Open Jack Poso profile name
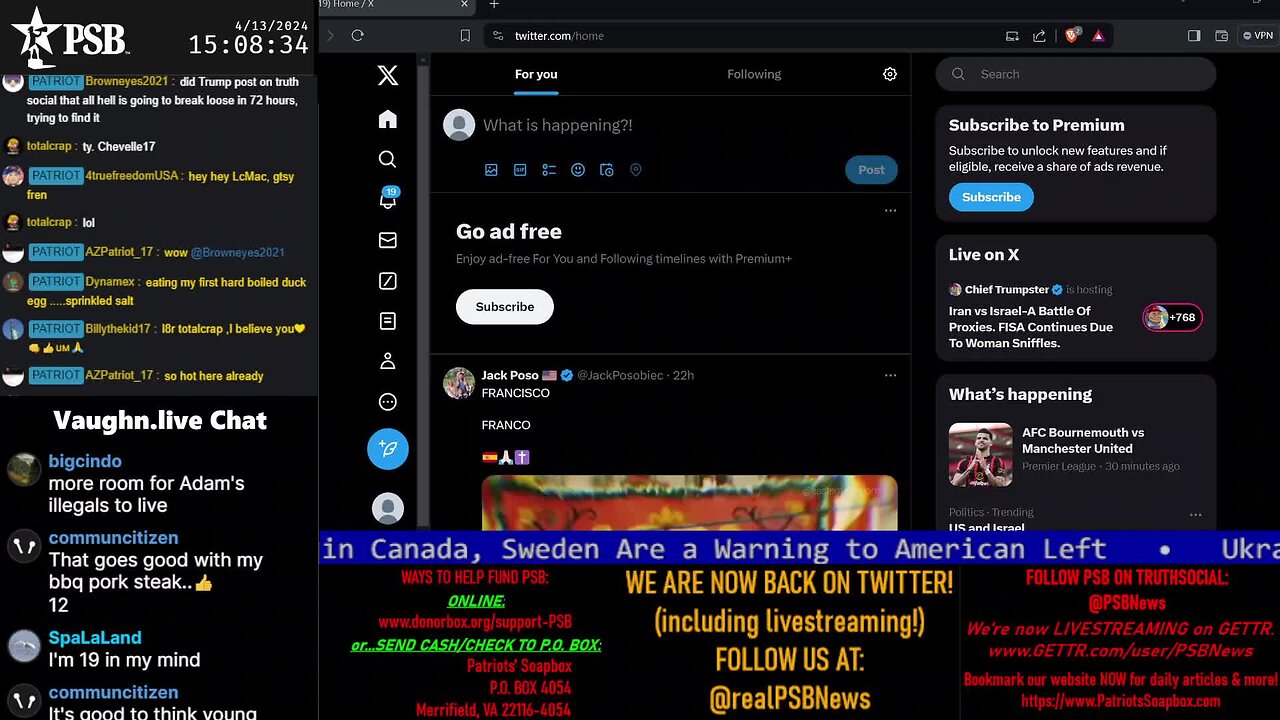 click(510, 375)
